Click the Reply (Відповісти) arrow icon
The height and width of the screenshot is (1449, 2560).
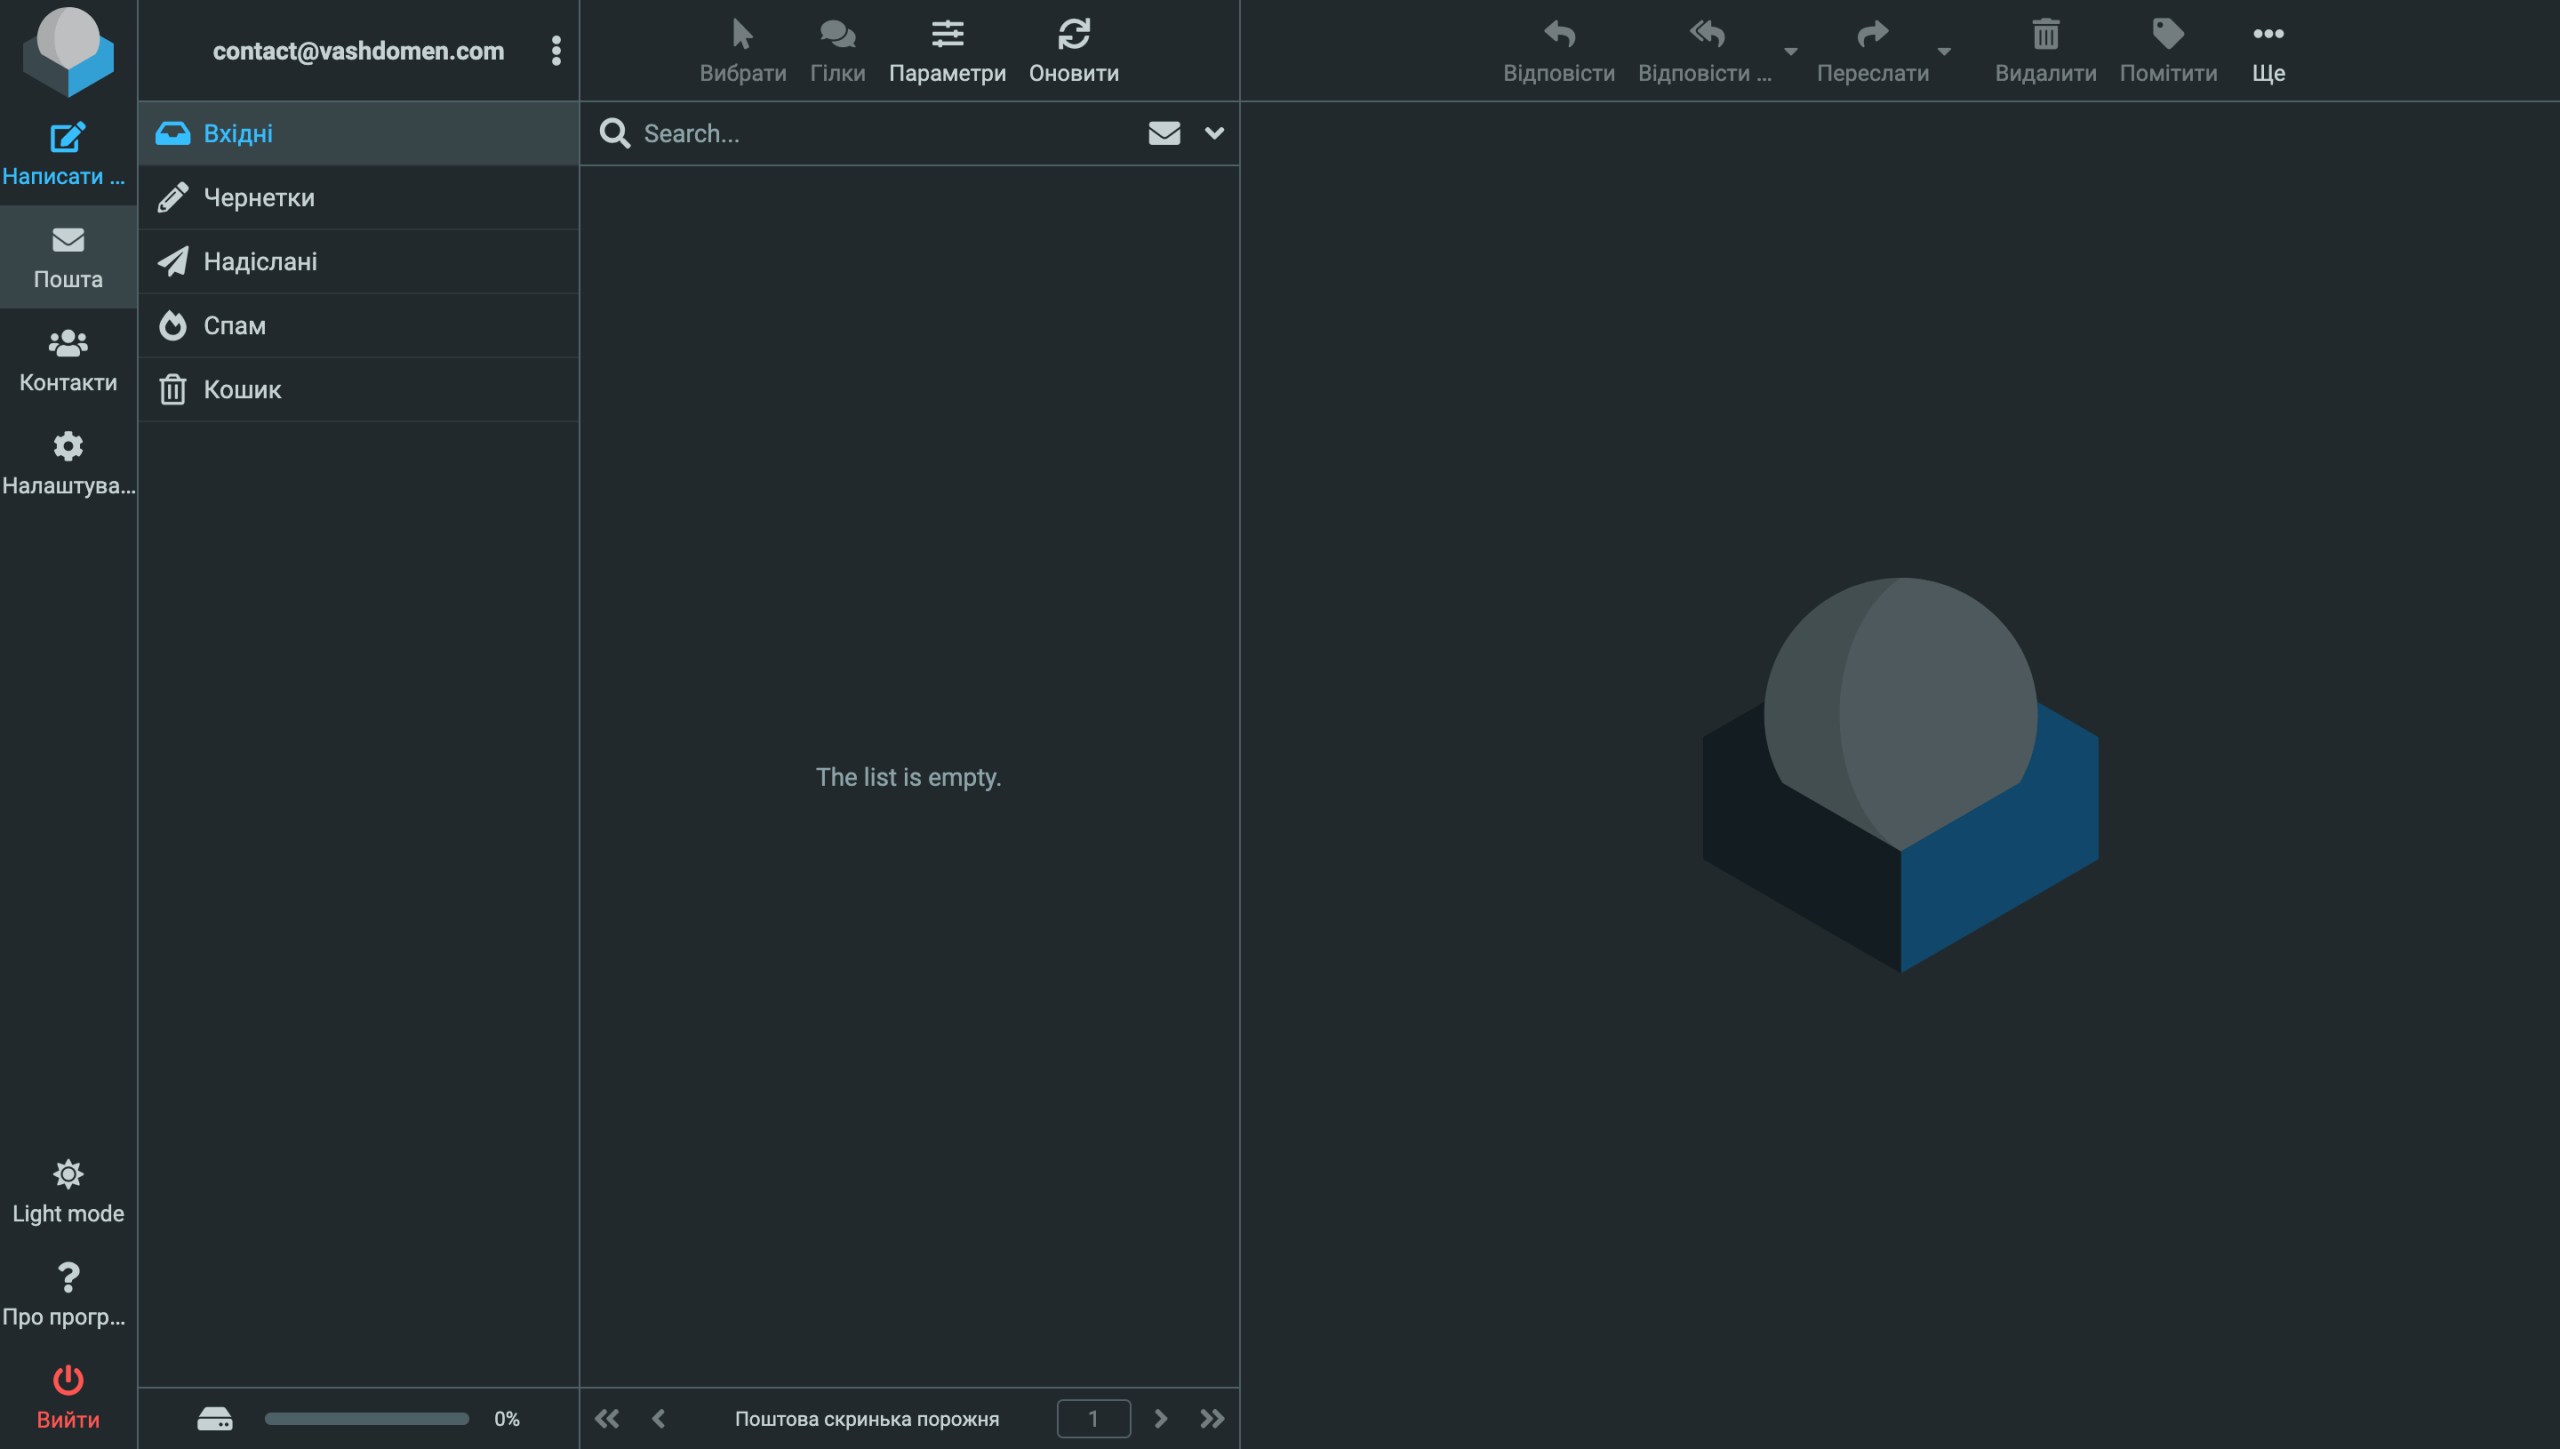click(1558, 35)
